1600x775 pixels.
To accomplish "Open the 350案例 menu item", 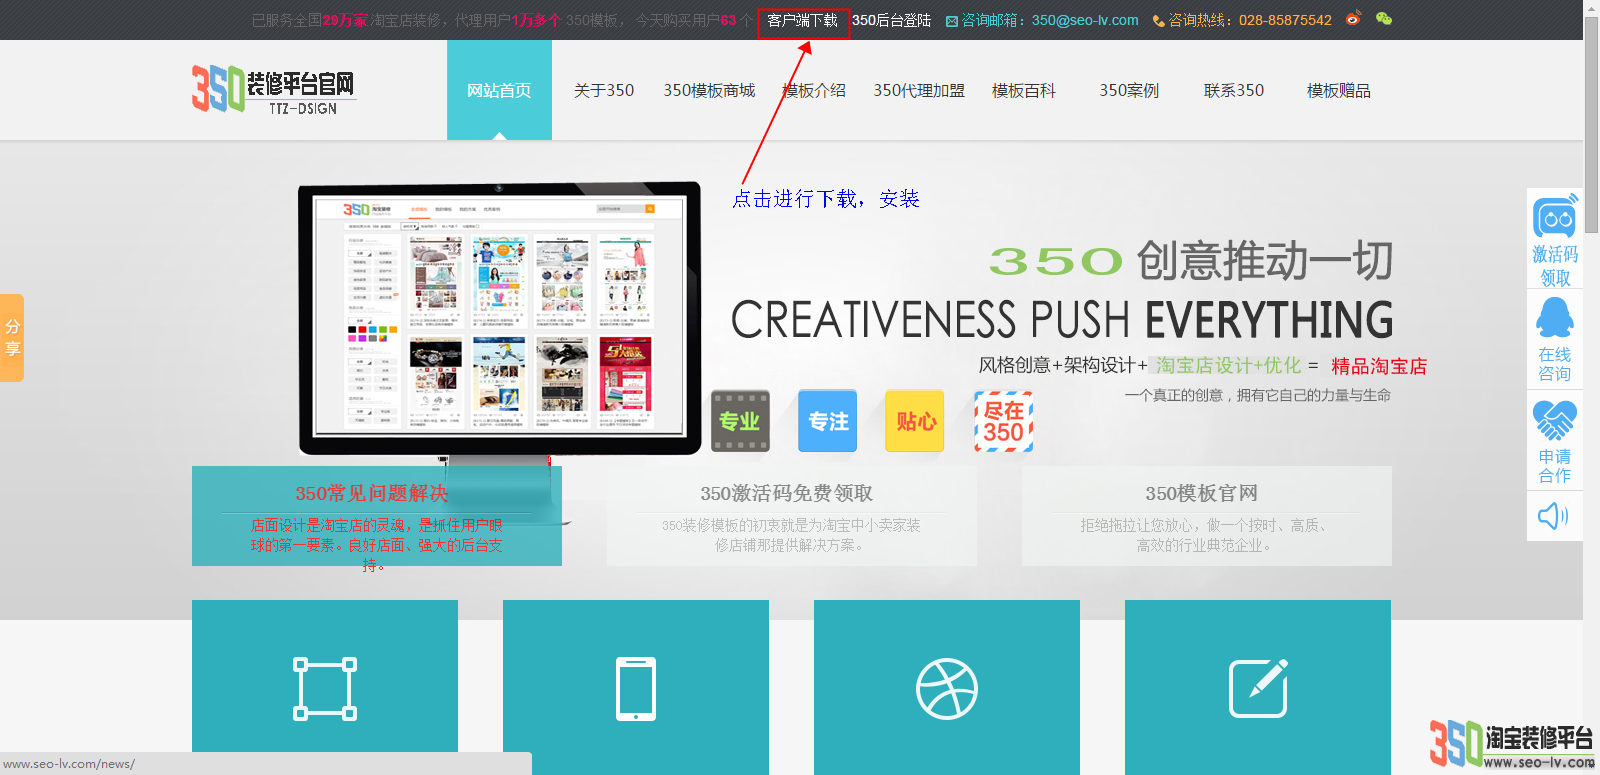I will 1129,90.
